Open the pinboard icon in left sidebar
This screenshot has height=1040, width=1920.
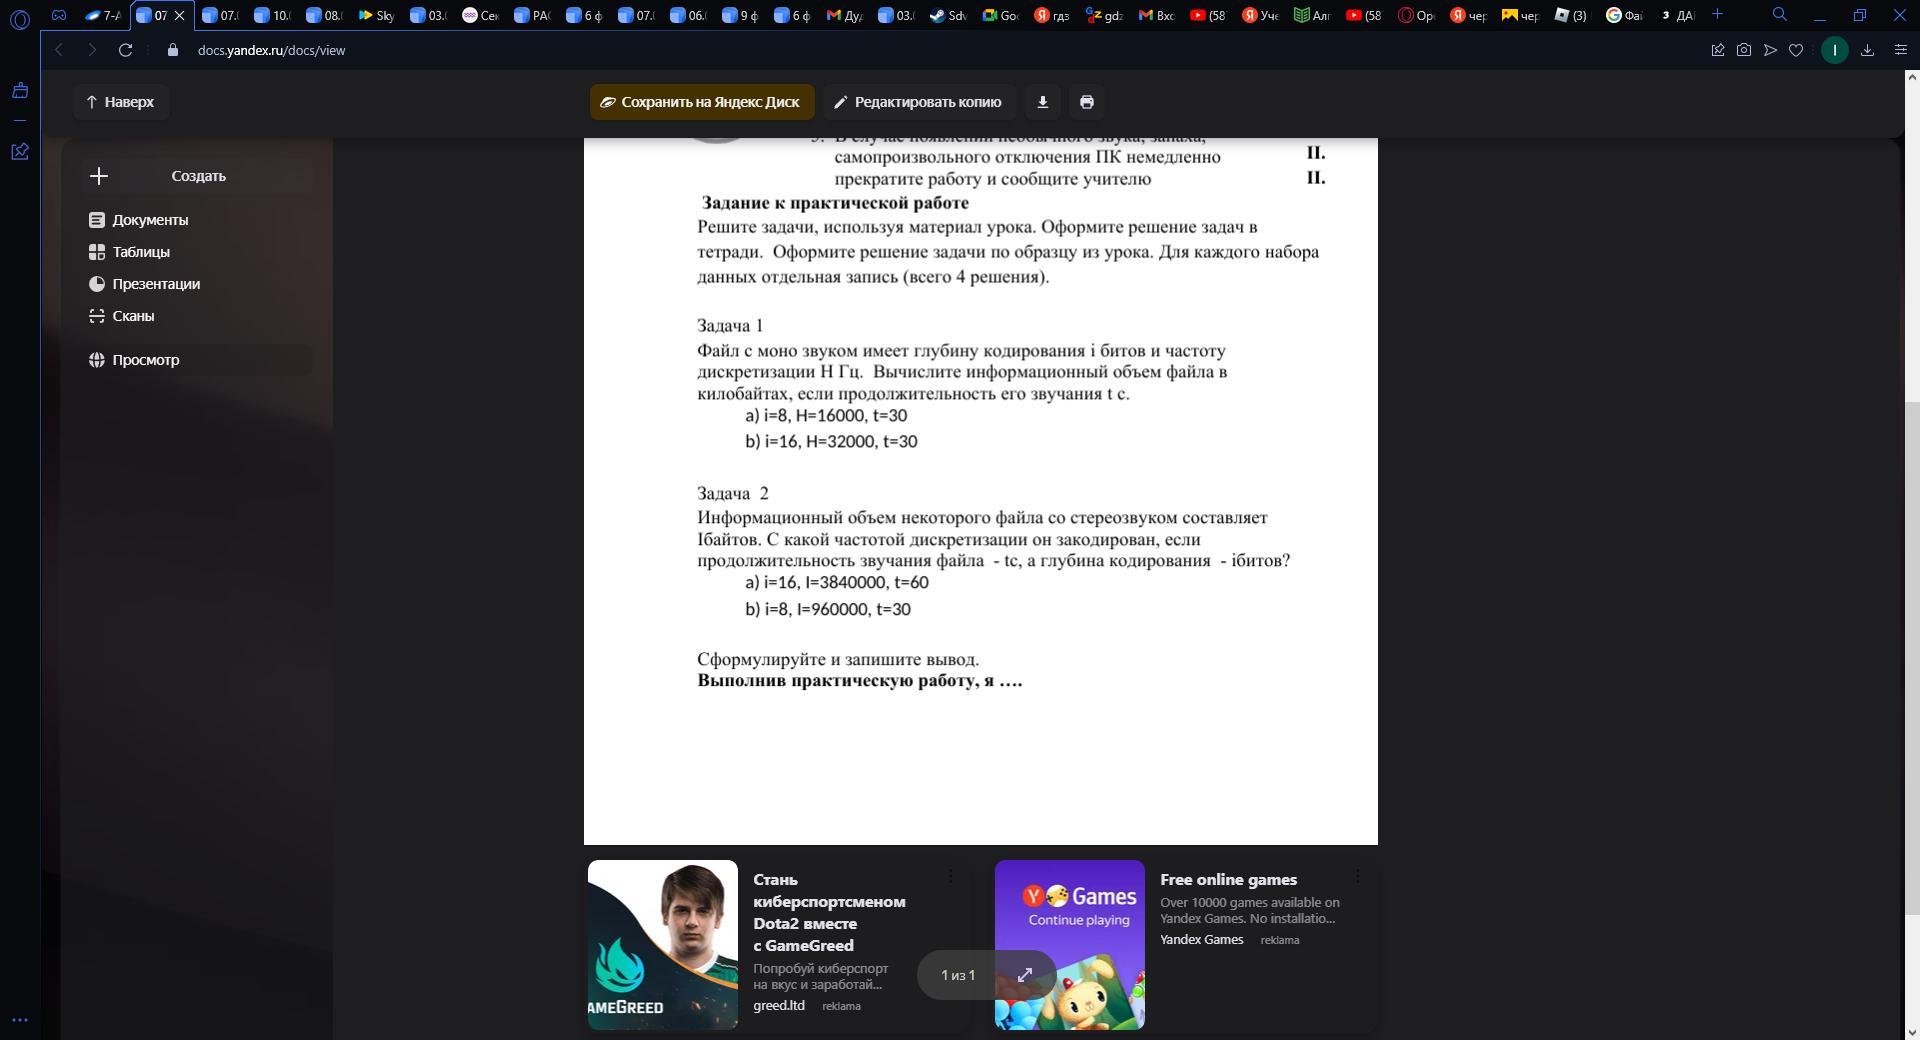[x=20, y=151]
